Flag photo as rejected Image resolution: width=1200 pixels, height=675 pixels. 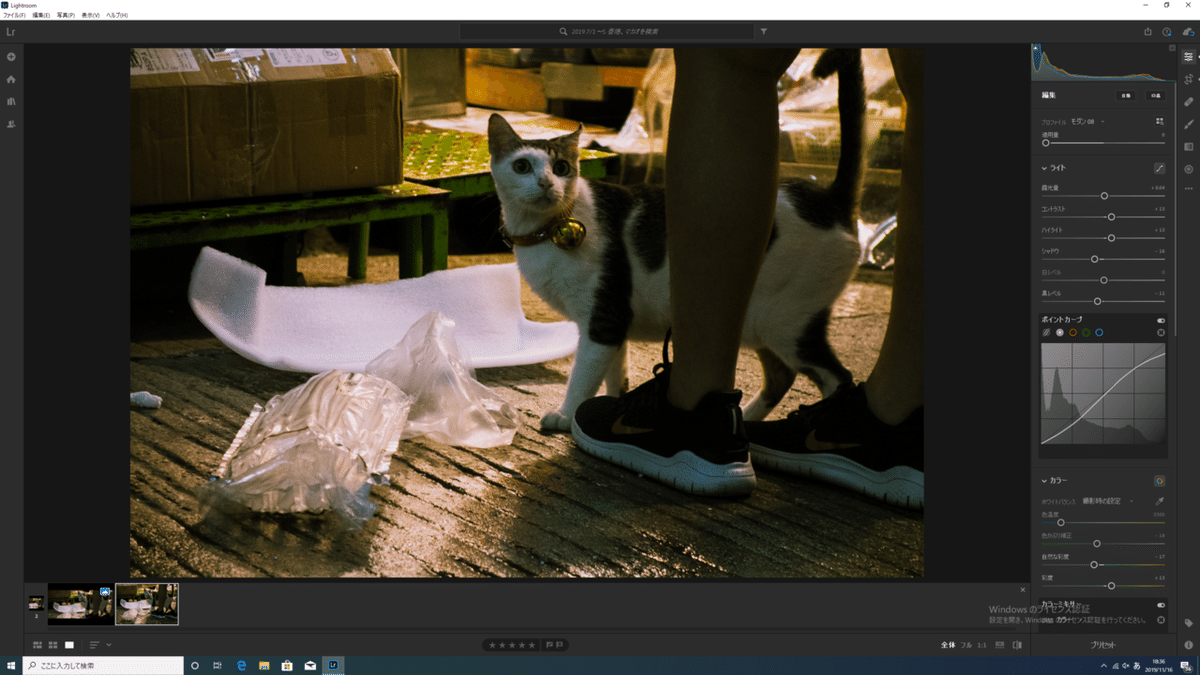pyautogui.click(x=560, y=645)
